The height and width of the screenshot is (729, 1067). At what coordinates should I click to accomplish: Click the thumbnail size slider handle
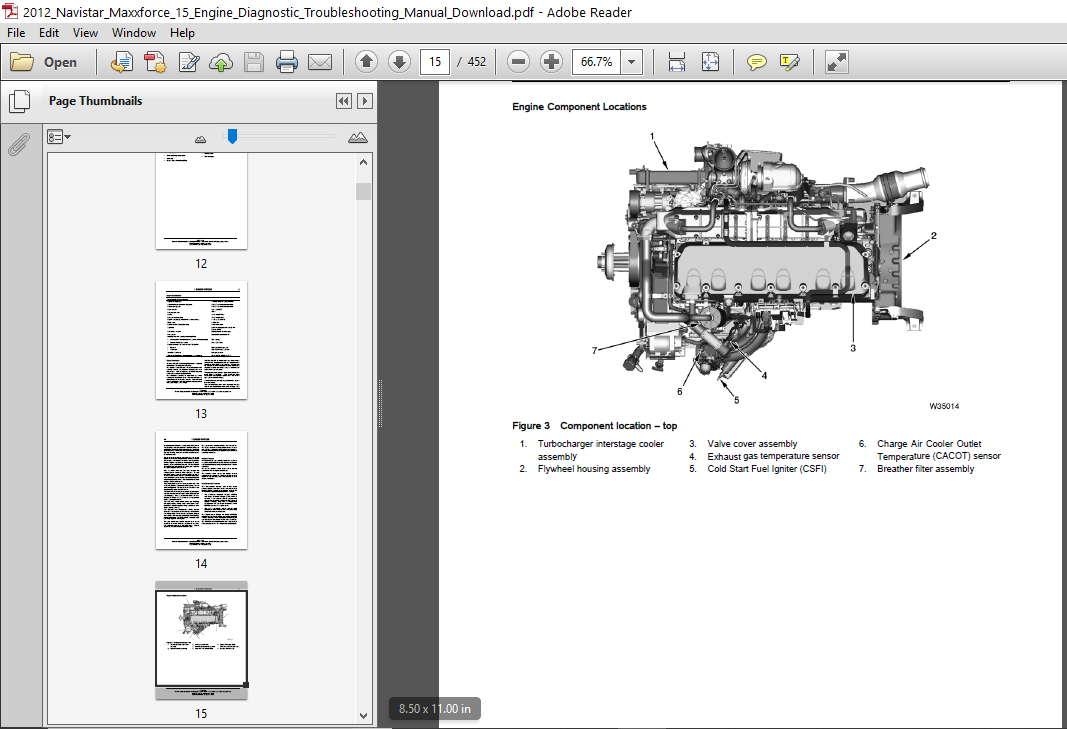[232, 136]
